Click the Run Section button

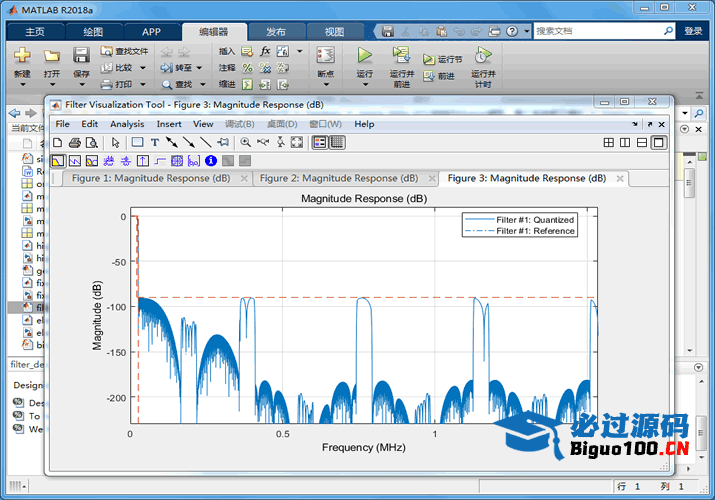click(442, 59)
